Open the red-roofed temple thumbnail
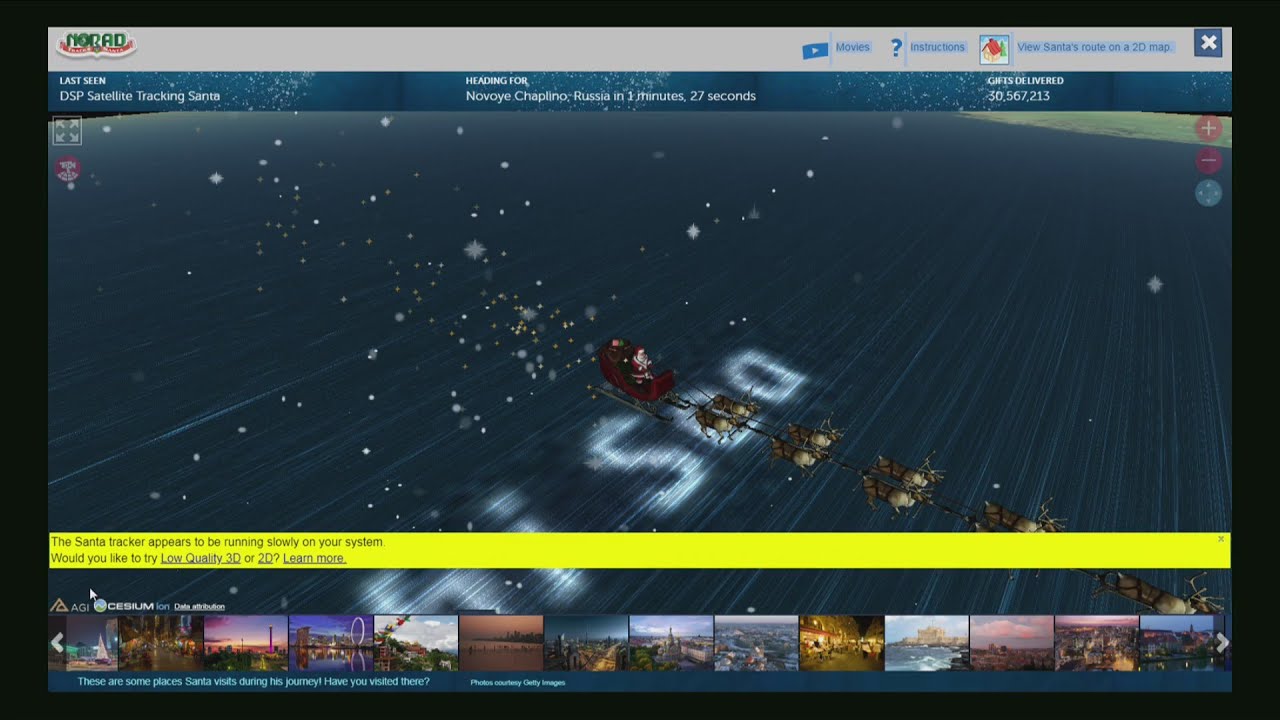 click(x=416, y=643)
